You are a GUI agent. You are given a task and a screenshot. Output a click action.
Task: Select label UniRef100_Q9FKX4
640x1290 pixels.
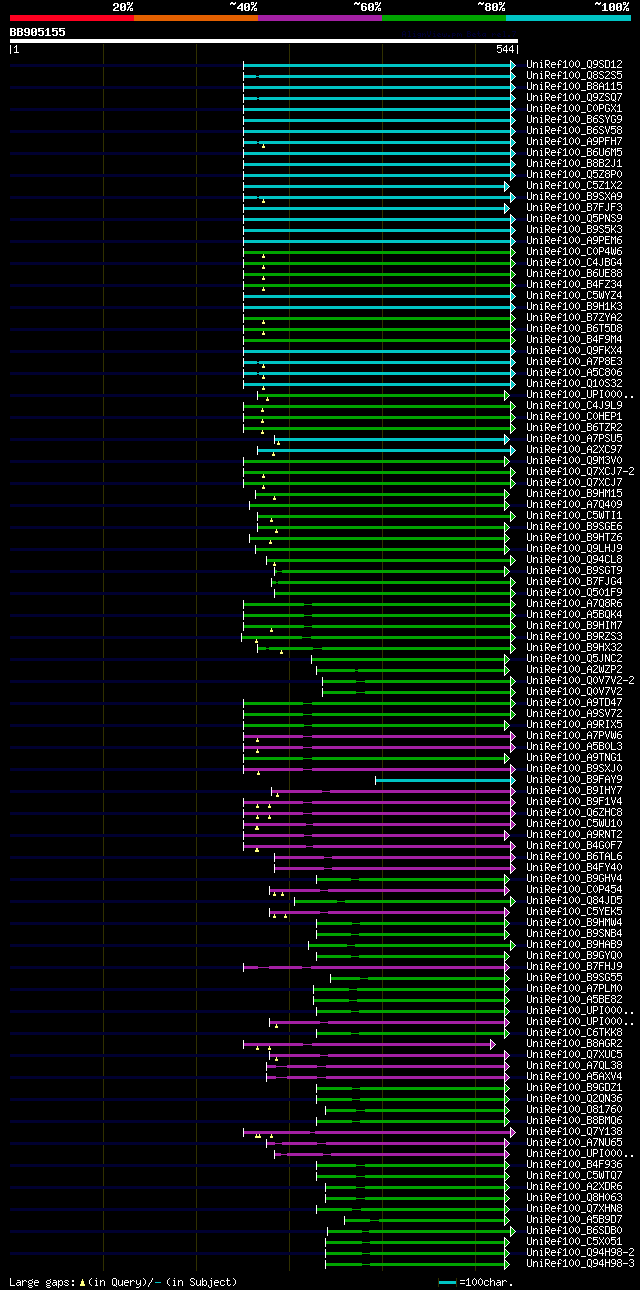coord(574,351)
